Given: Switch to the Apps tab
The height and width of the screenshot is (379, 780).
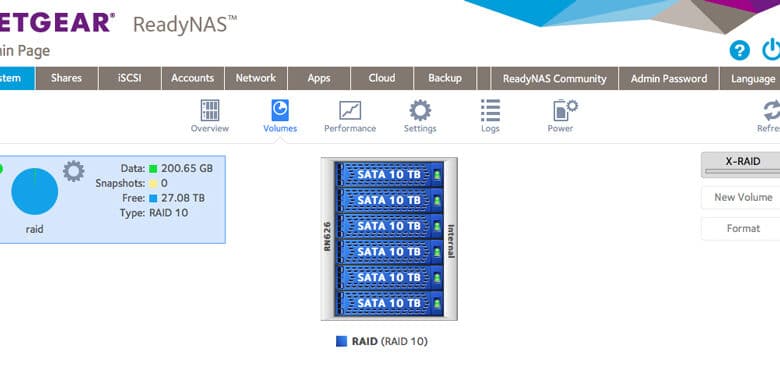Looking at the screenshot, I should click(x=319, y=79).
